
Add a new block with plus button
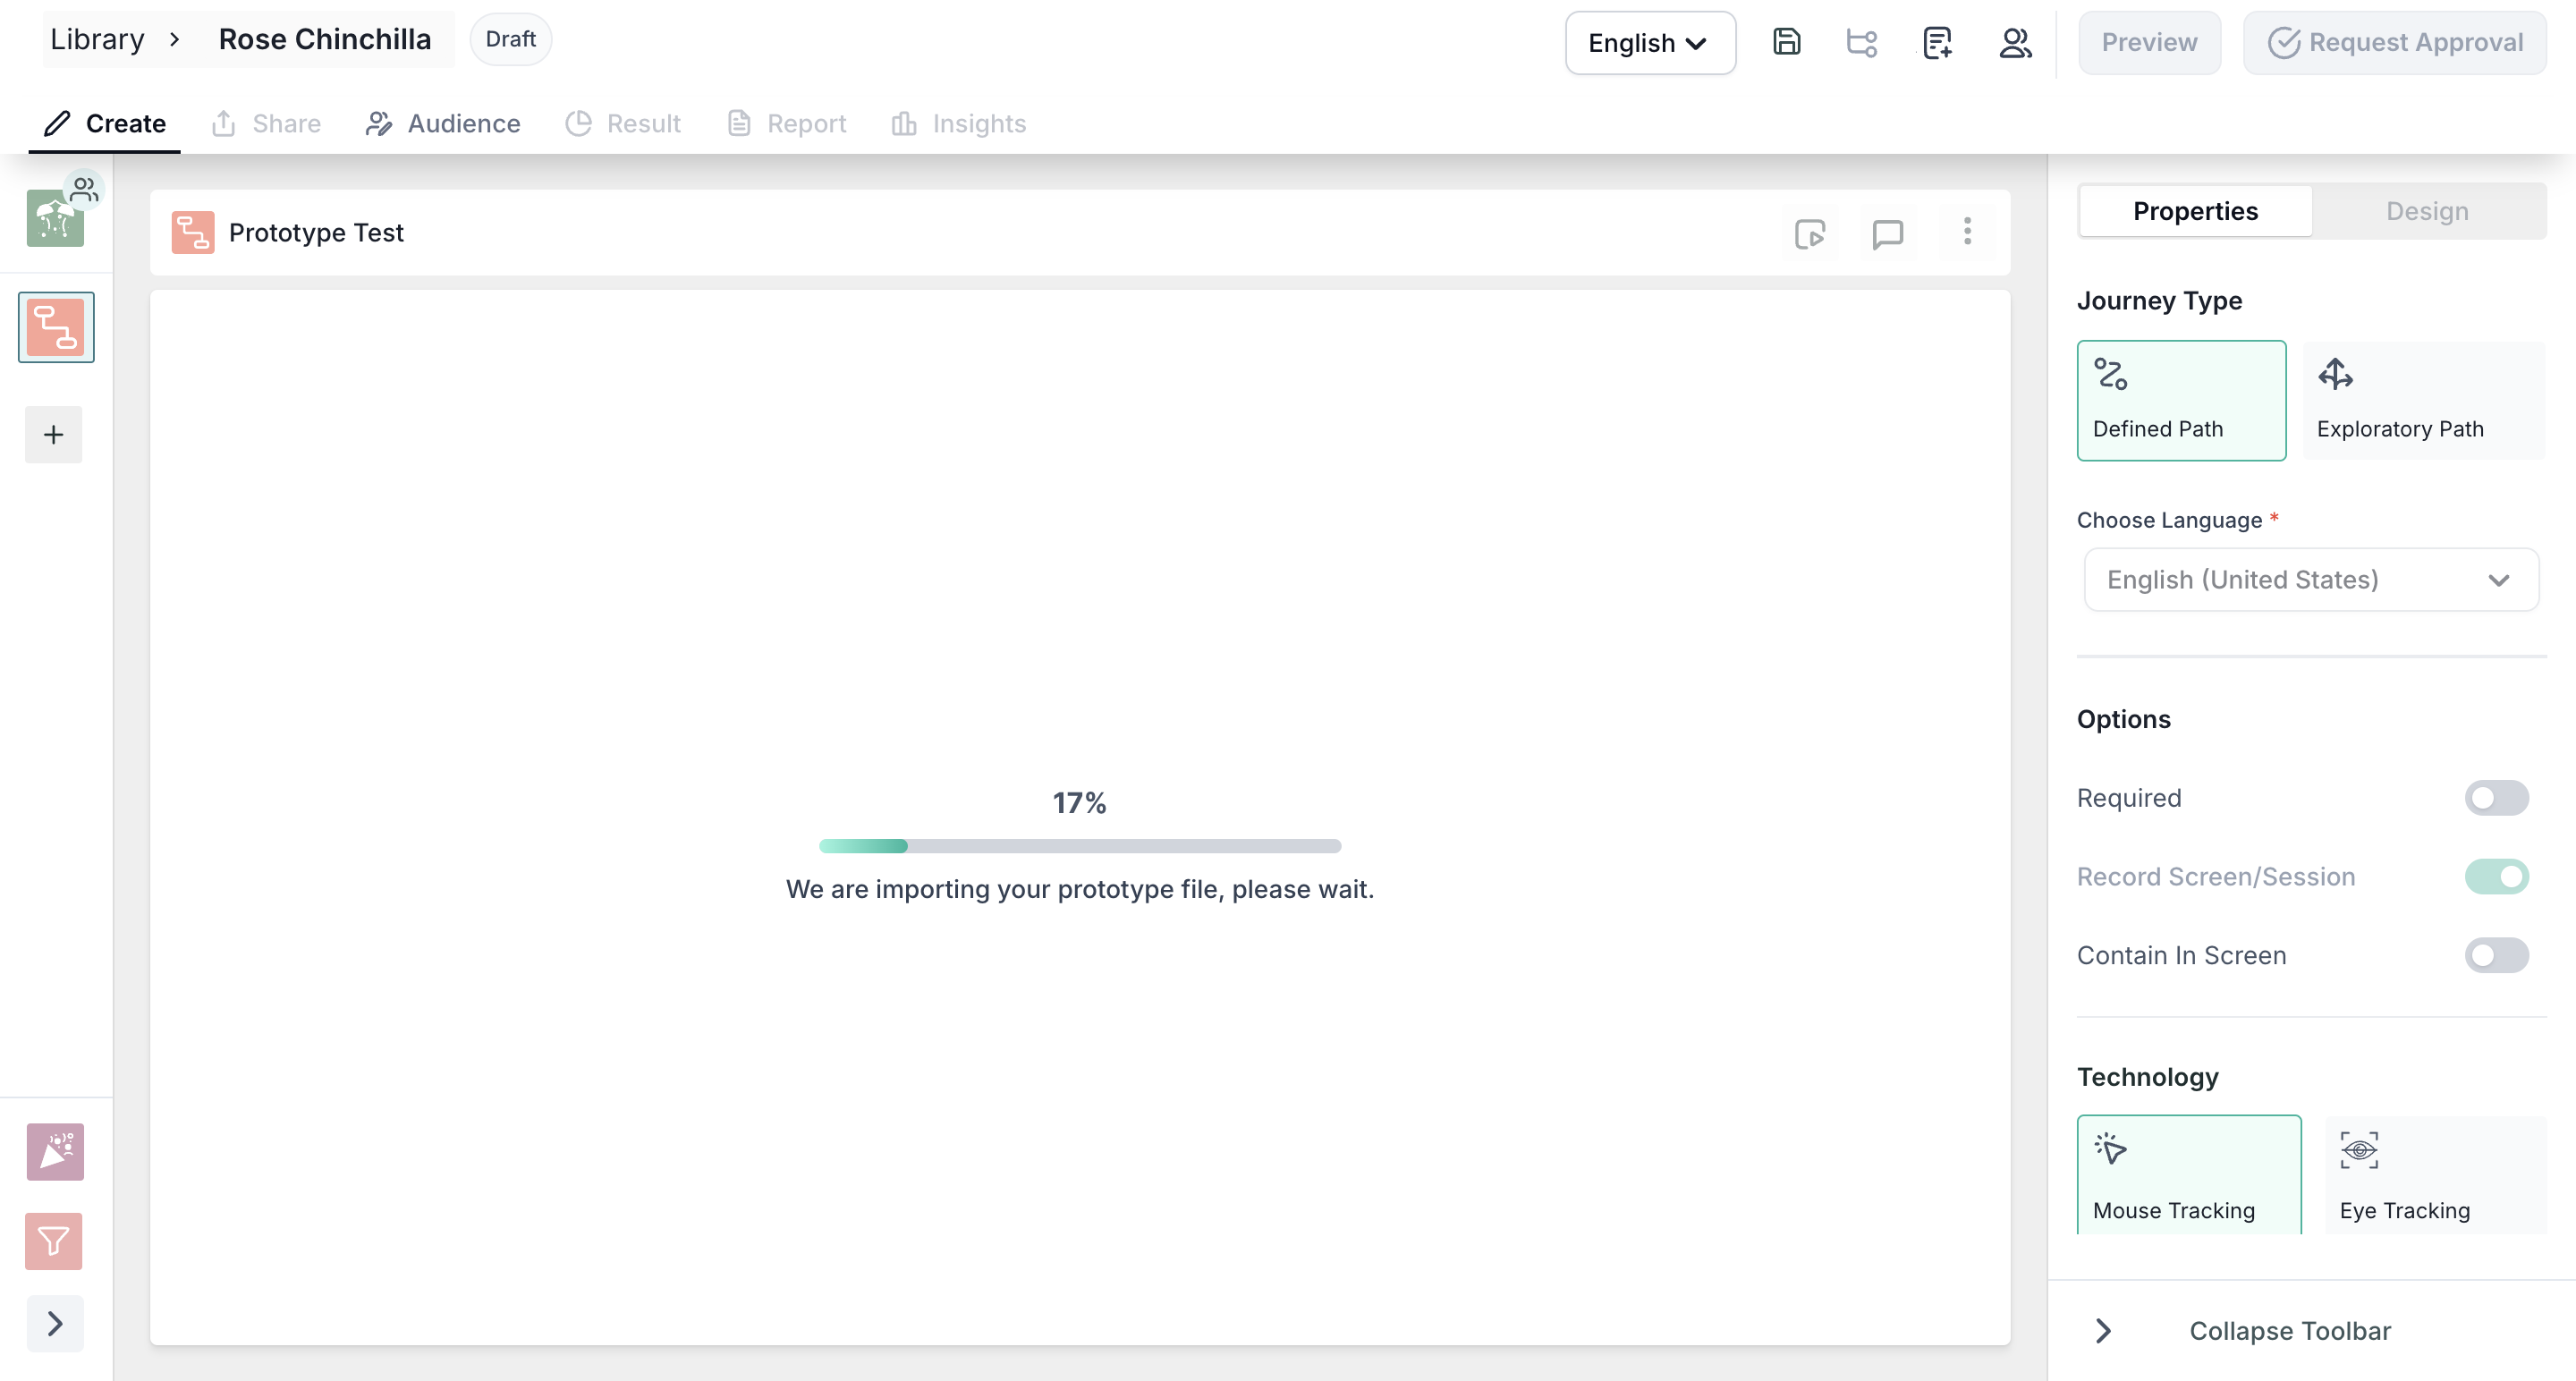coord(54,435)
